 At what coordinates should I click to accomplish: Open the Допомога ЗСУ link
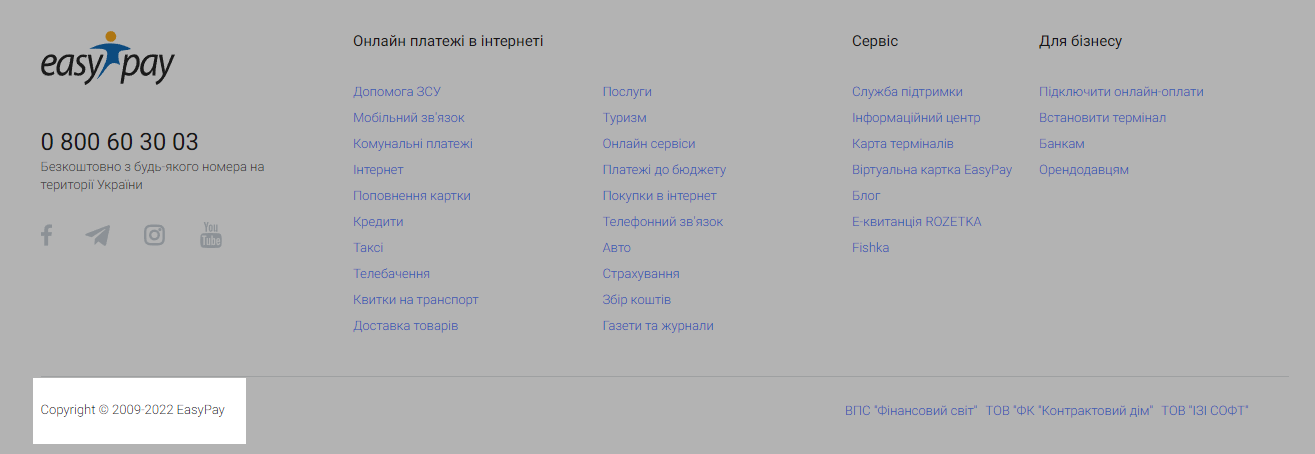click(x=397, y=91)
